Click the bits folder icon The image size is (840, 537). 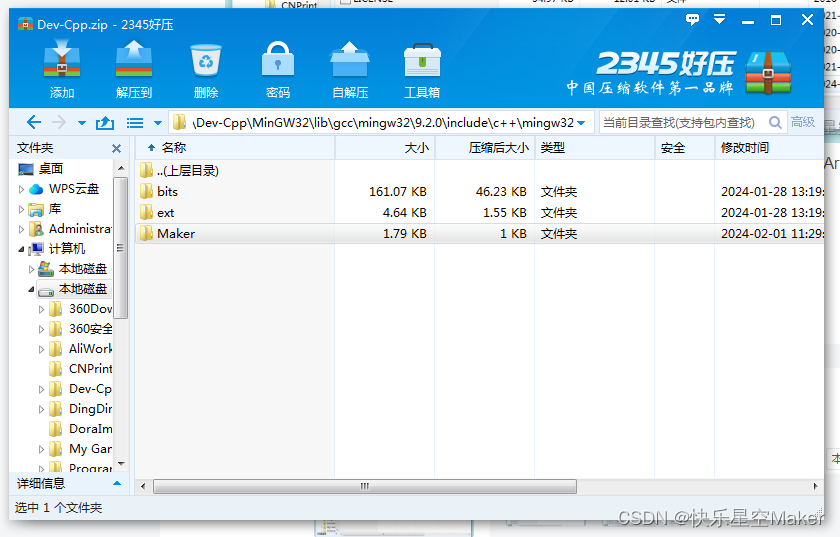[x=146, y=191]
